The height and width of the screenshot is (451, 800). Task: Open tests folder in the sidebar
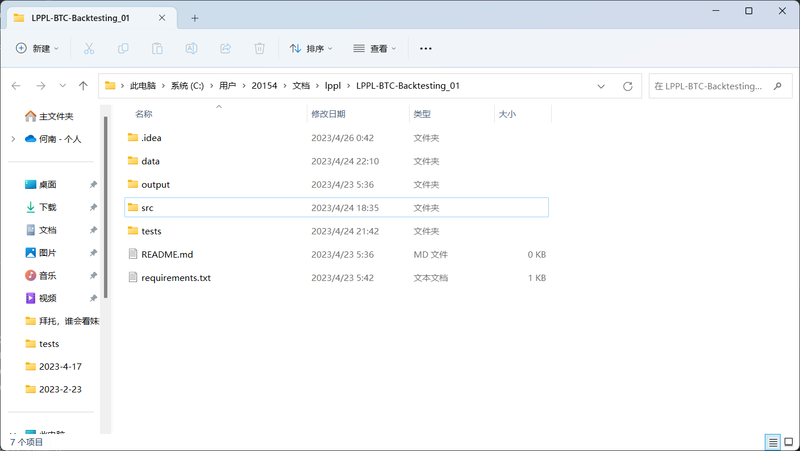42,344
